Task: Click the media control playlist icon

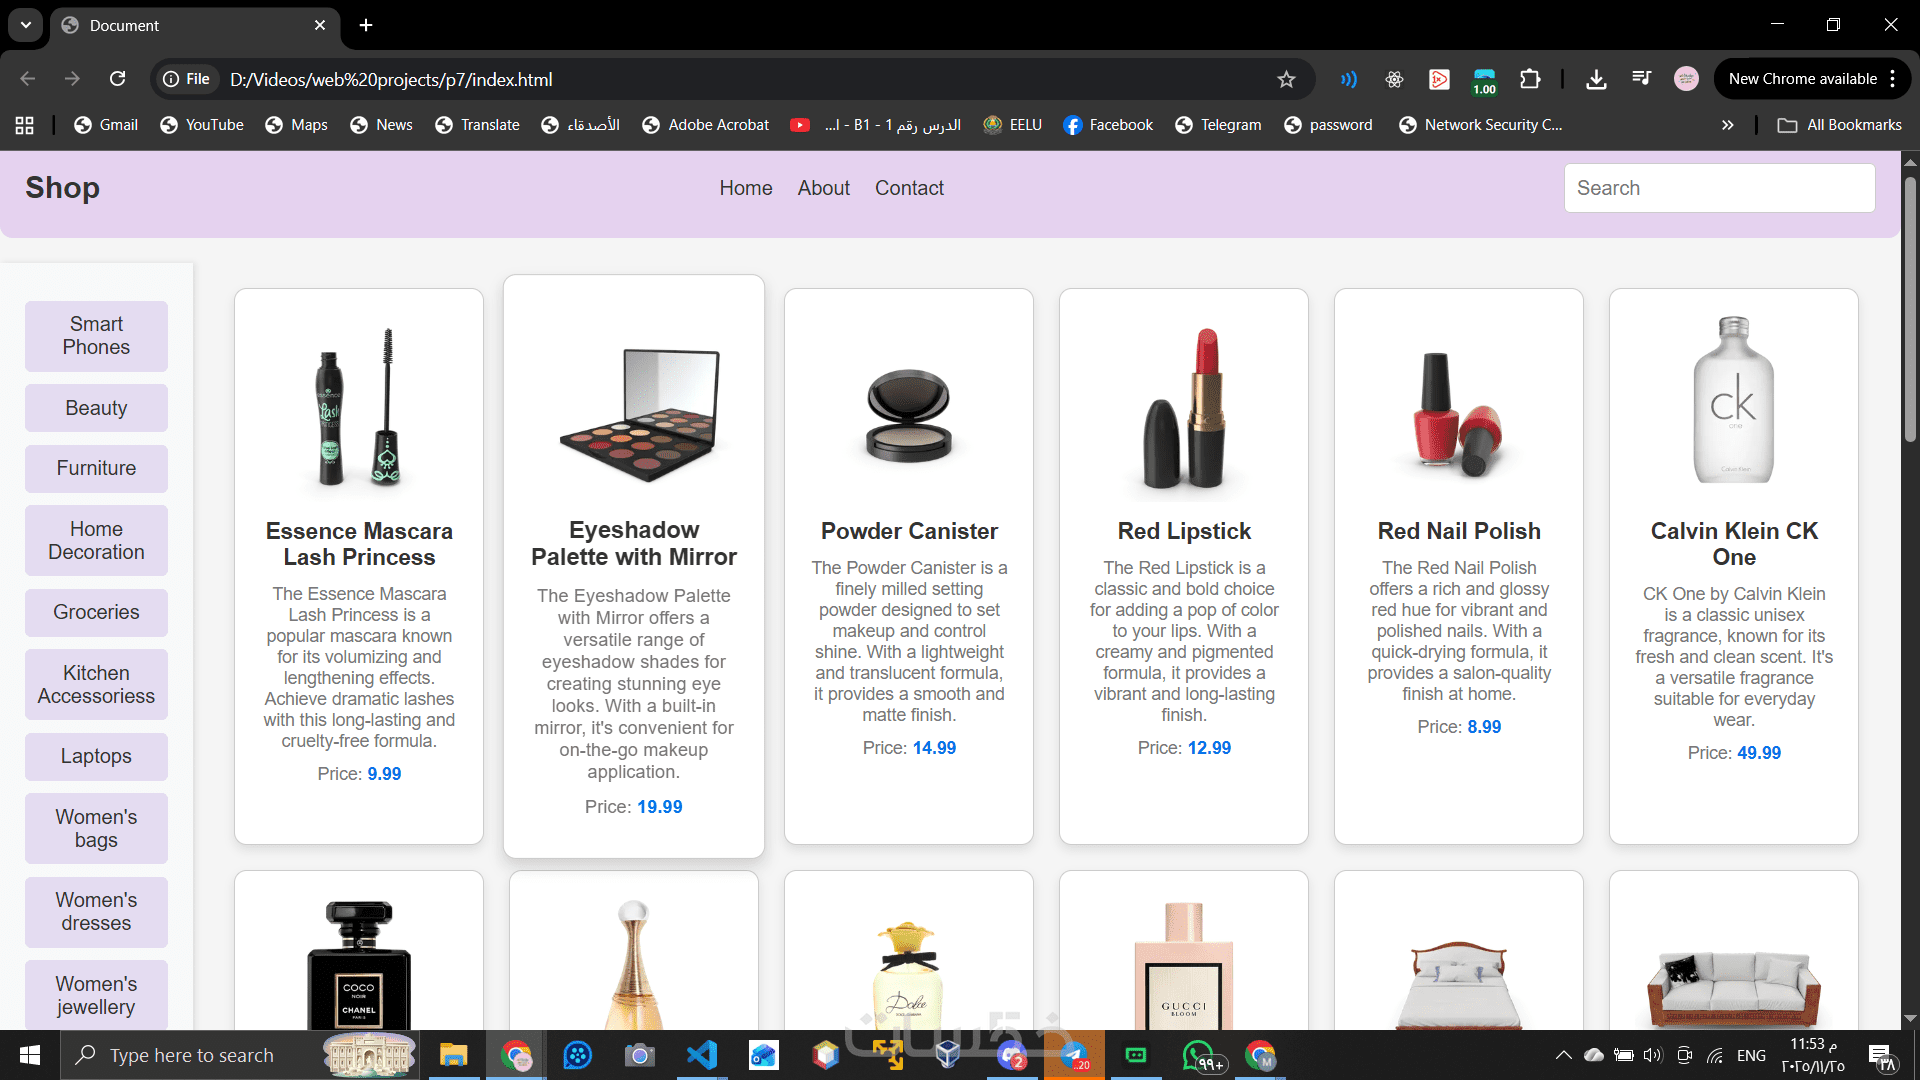Action: pos(1641,79)
